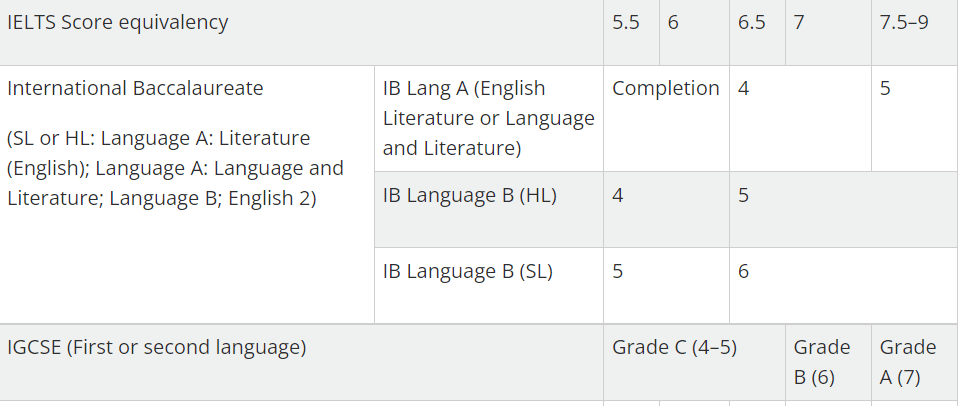Click the IB Language B (SL) cell
Image resolution: width=958 pixels, height=406 pixels.
point(489,286)
